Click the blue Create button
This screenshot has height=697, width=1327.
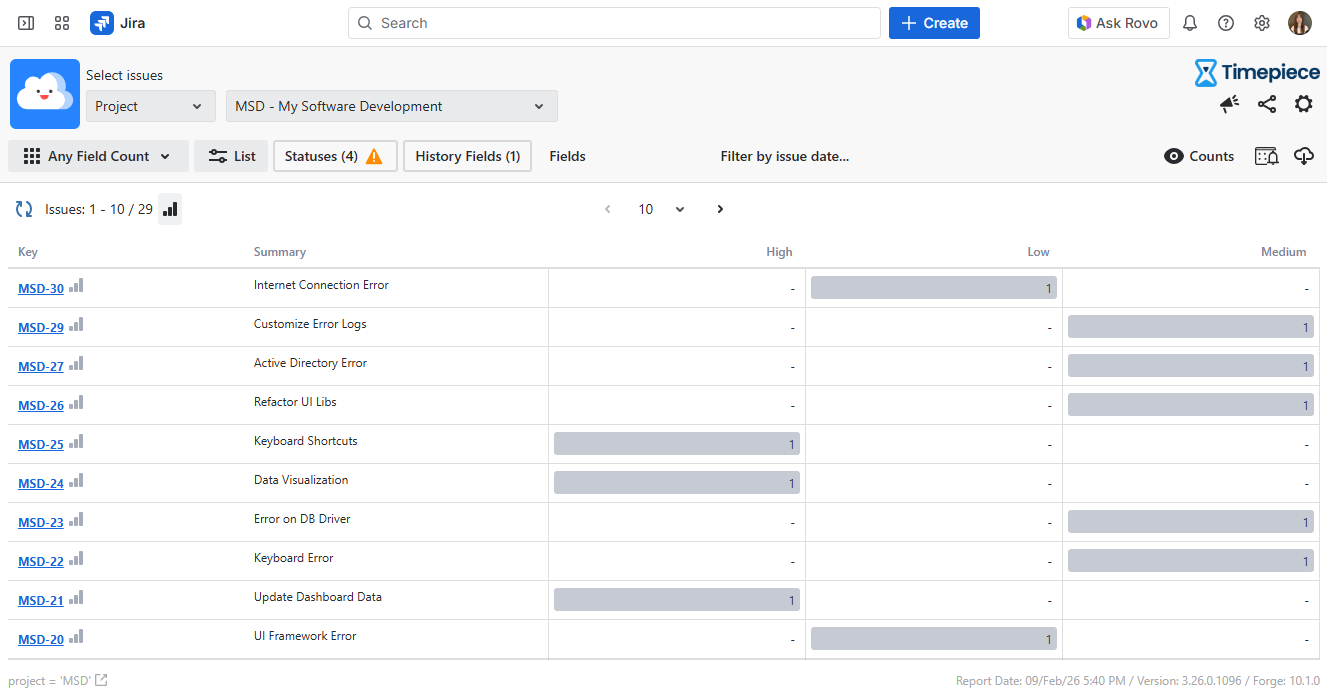coord(933,23)
